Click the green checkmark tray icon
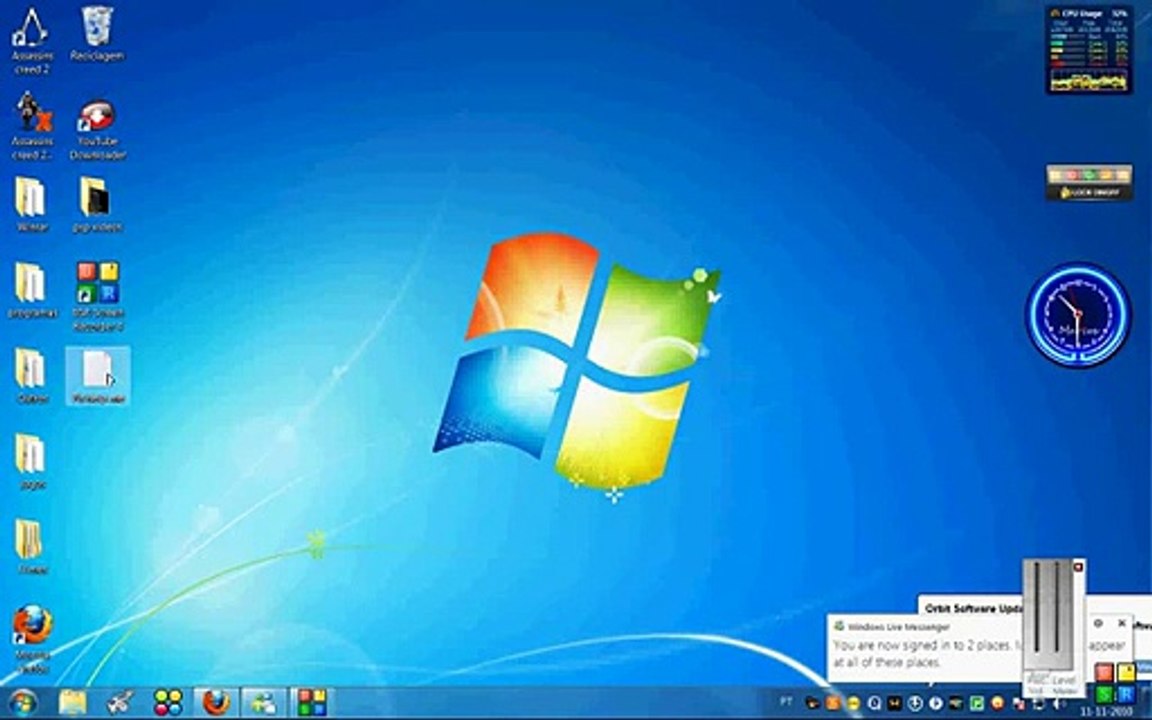The width and height of the screenshot is (1152, 720). coord(976,703)
